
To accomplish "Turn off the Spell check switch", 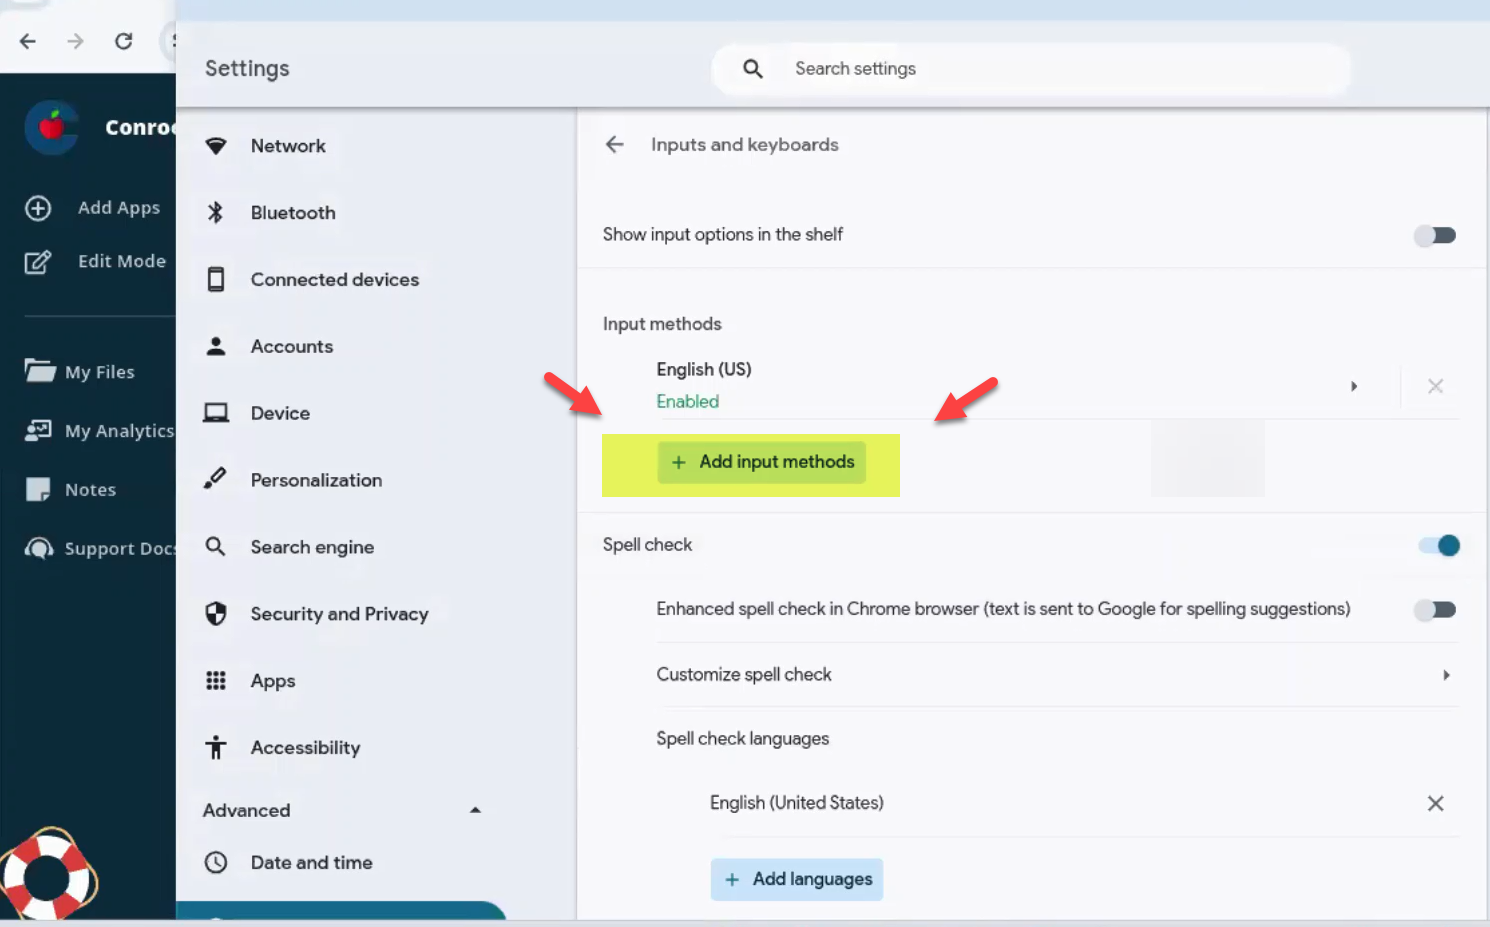I will 1439,545.
